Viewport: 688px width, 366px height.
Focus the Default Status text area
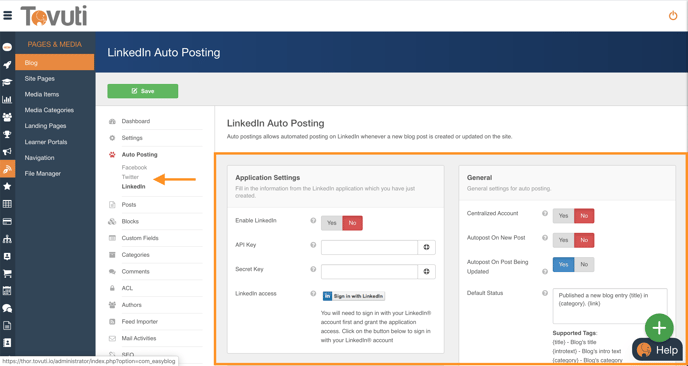(610, 306)
